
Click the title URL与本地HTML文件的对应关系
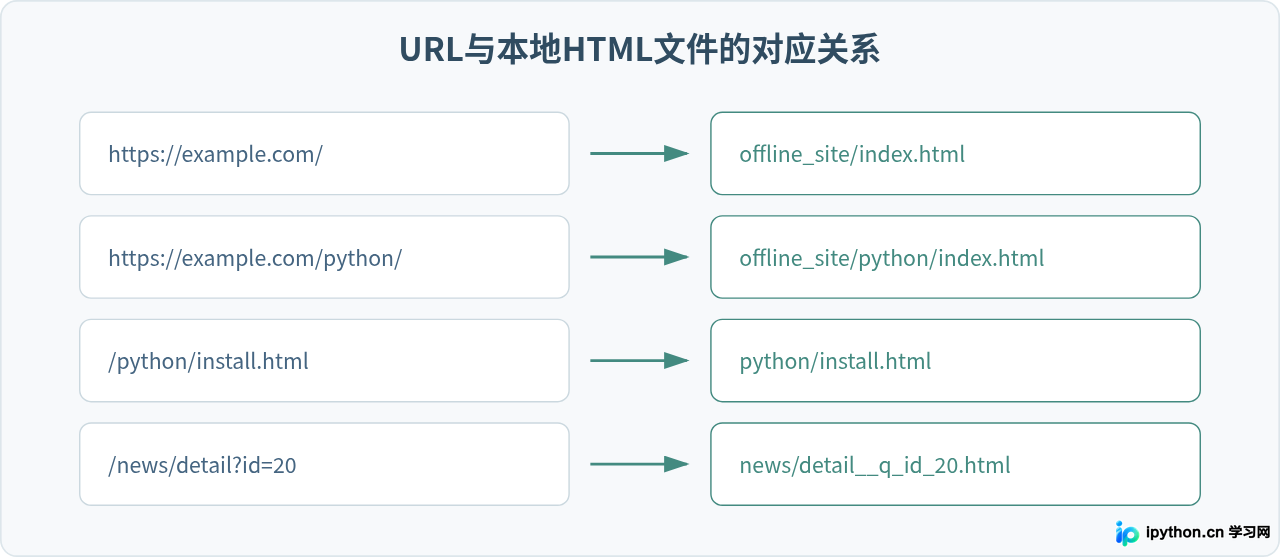[640, 50]
